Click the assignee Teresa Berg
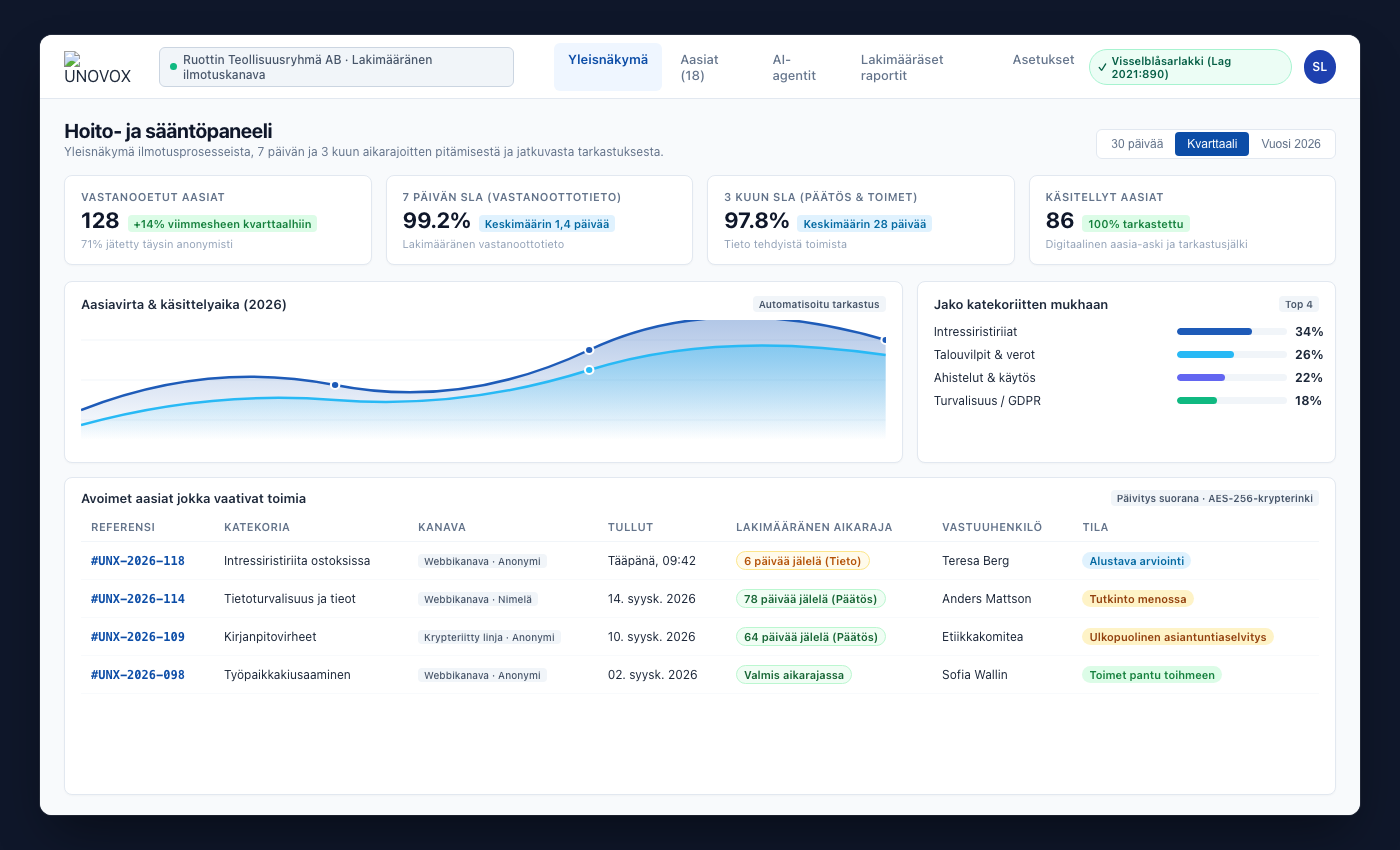This screenshot has width=1400, height=850. coord(975,561)
